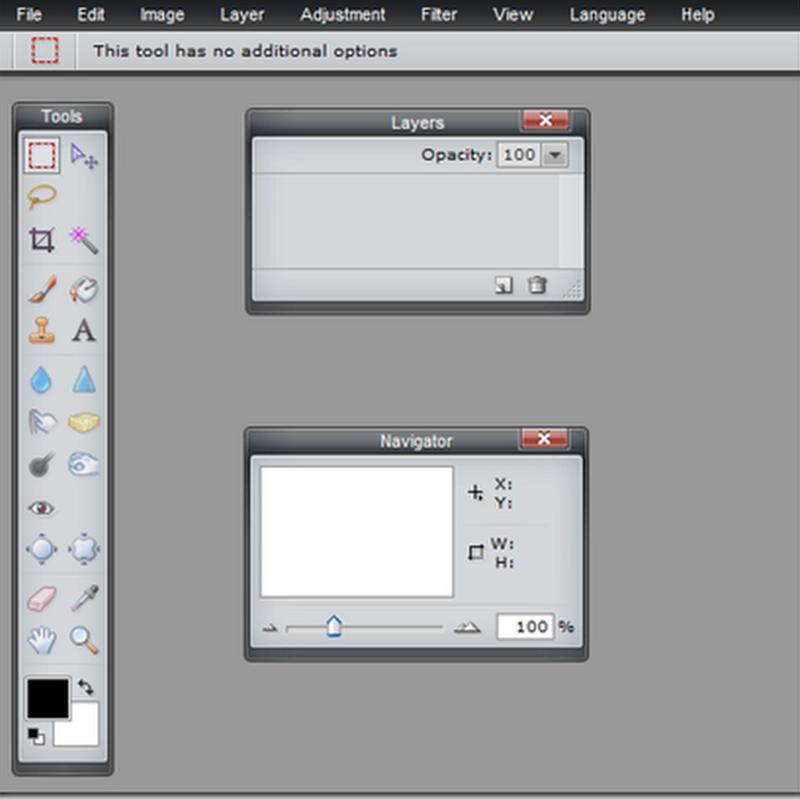Image resolution: width=800 pixels, height=800 pixels.
Task: Select the Move tool
Action: click(84, 156)
